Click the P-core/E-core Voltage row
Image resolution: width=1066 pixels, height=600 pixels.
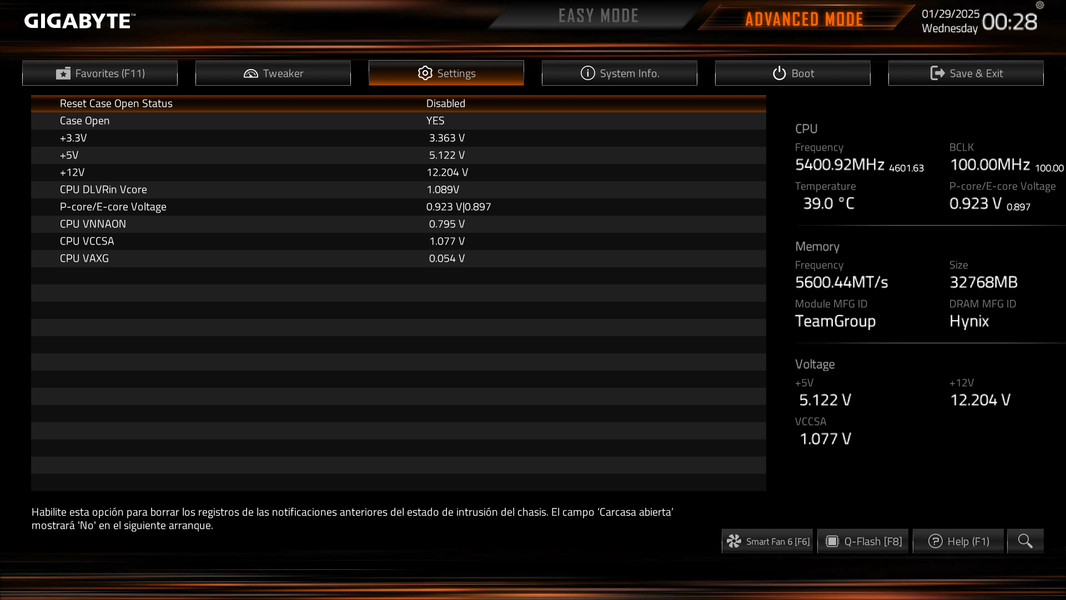click(x=398, y=207)
